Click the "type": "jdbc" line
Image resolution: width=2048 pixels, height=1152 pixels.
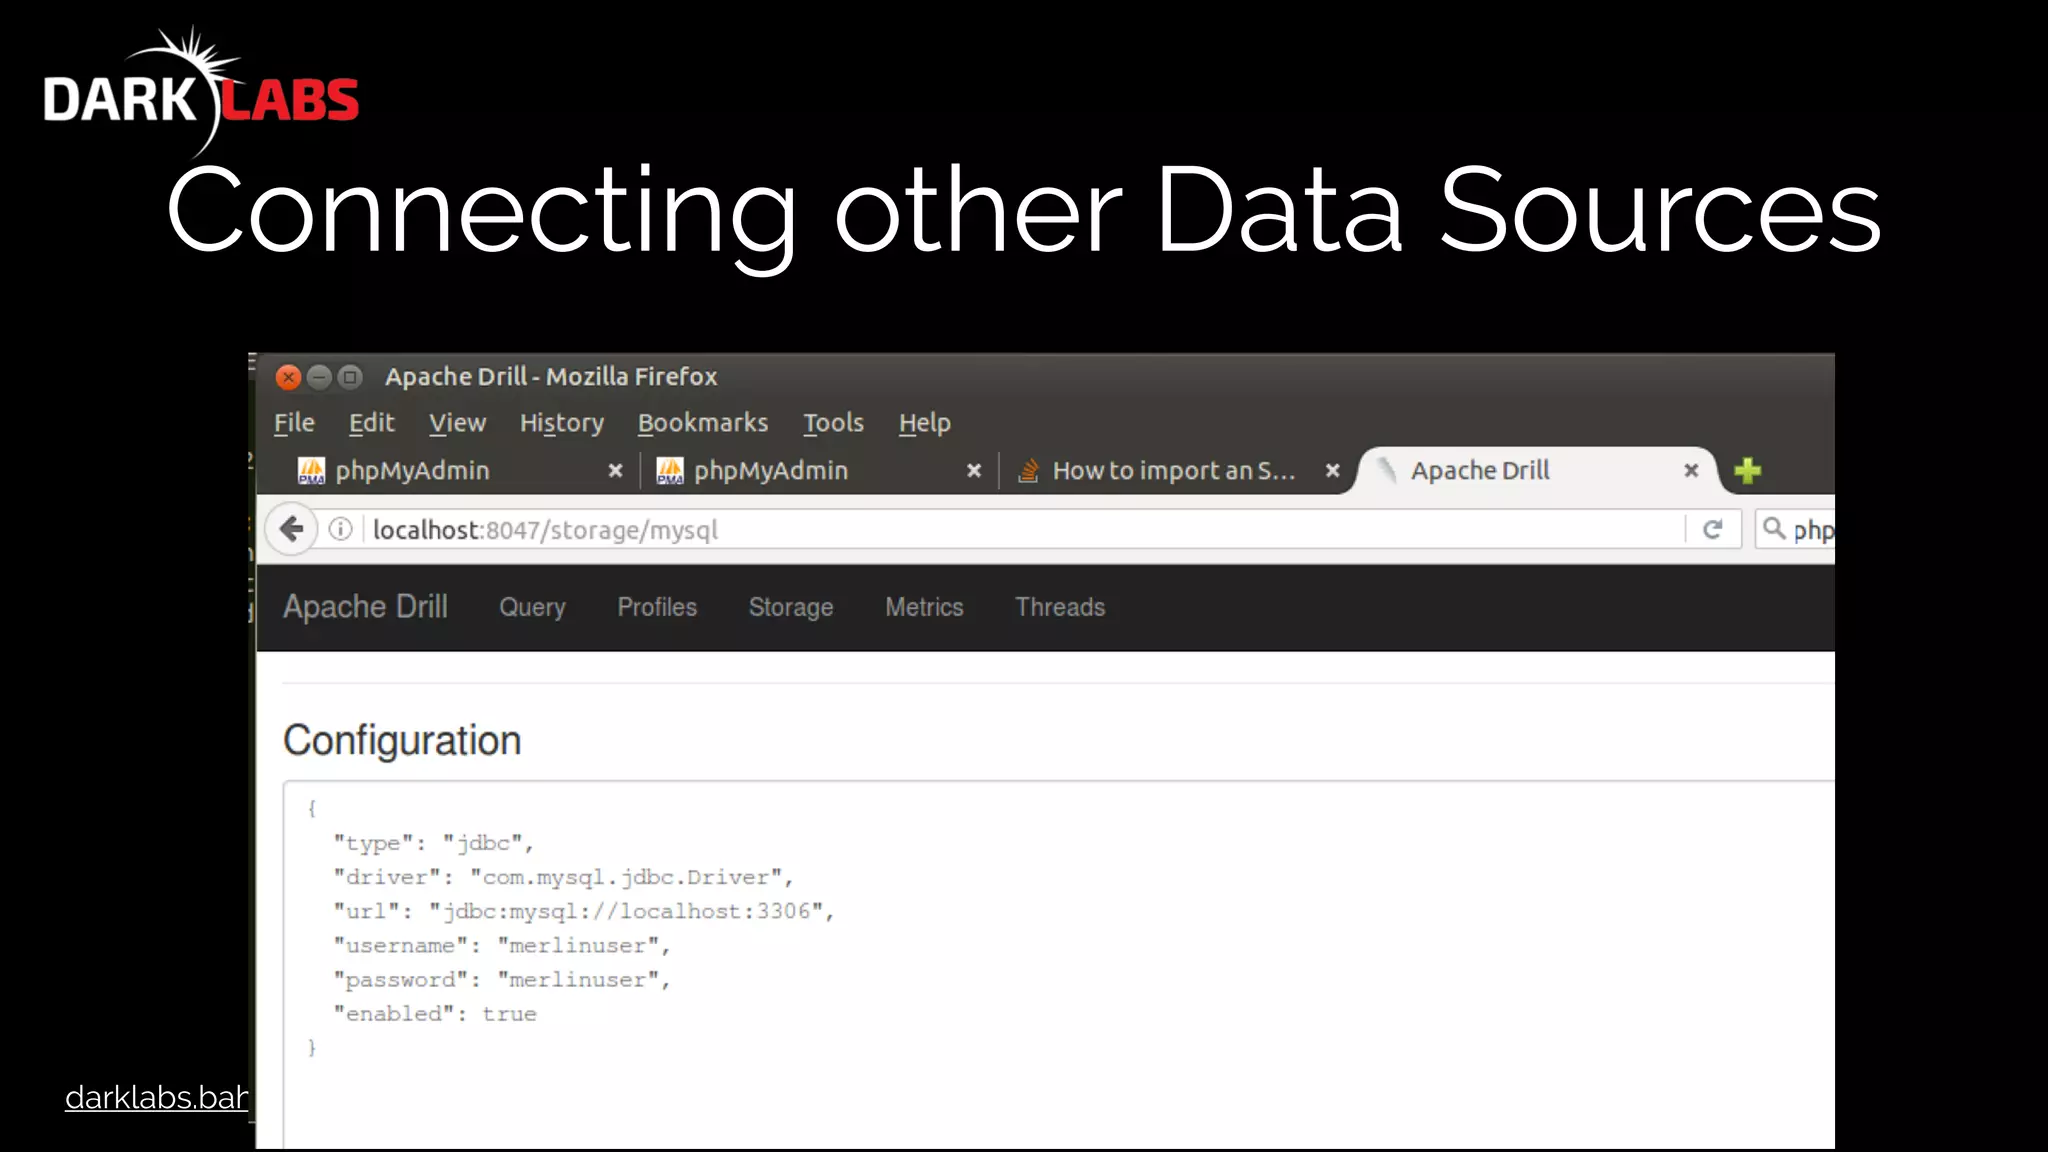pyautogui.click(x=433, y=843)
